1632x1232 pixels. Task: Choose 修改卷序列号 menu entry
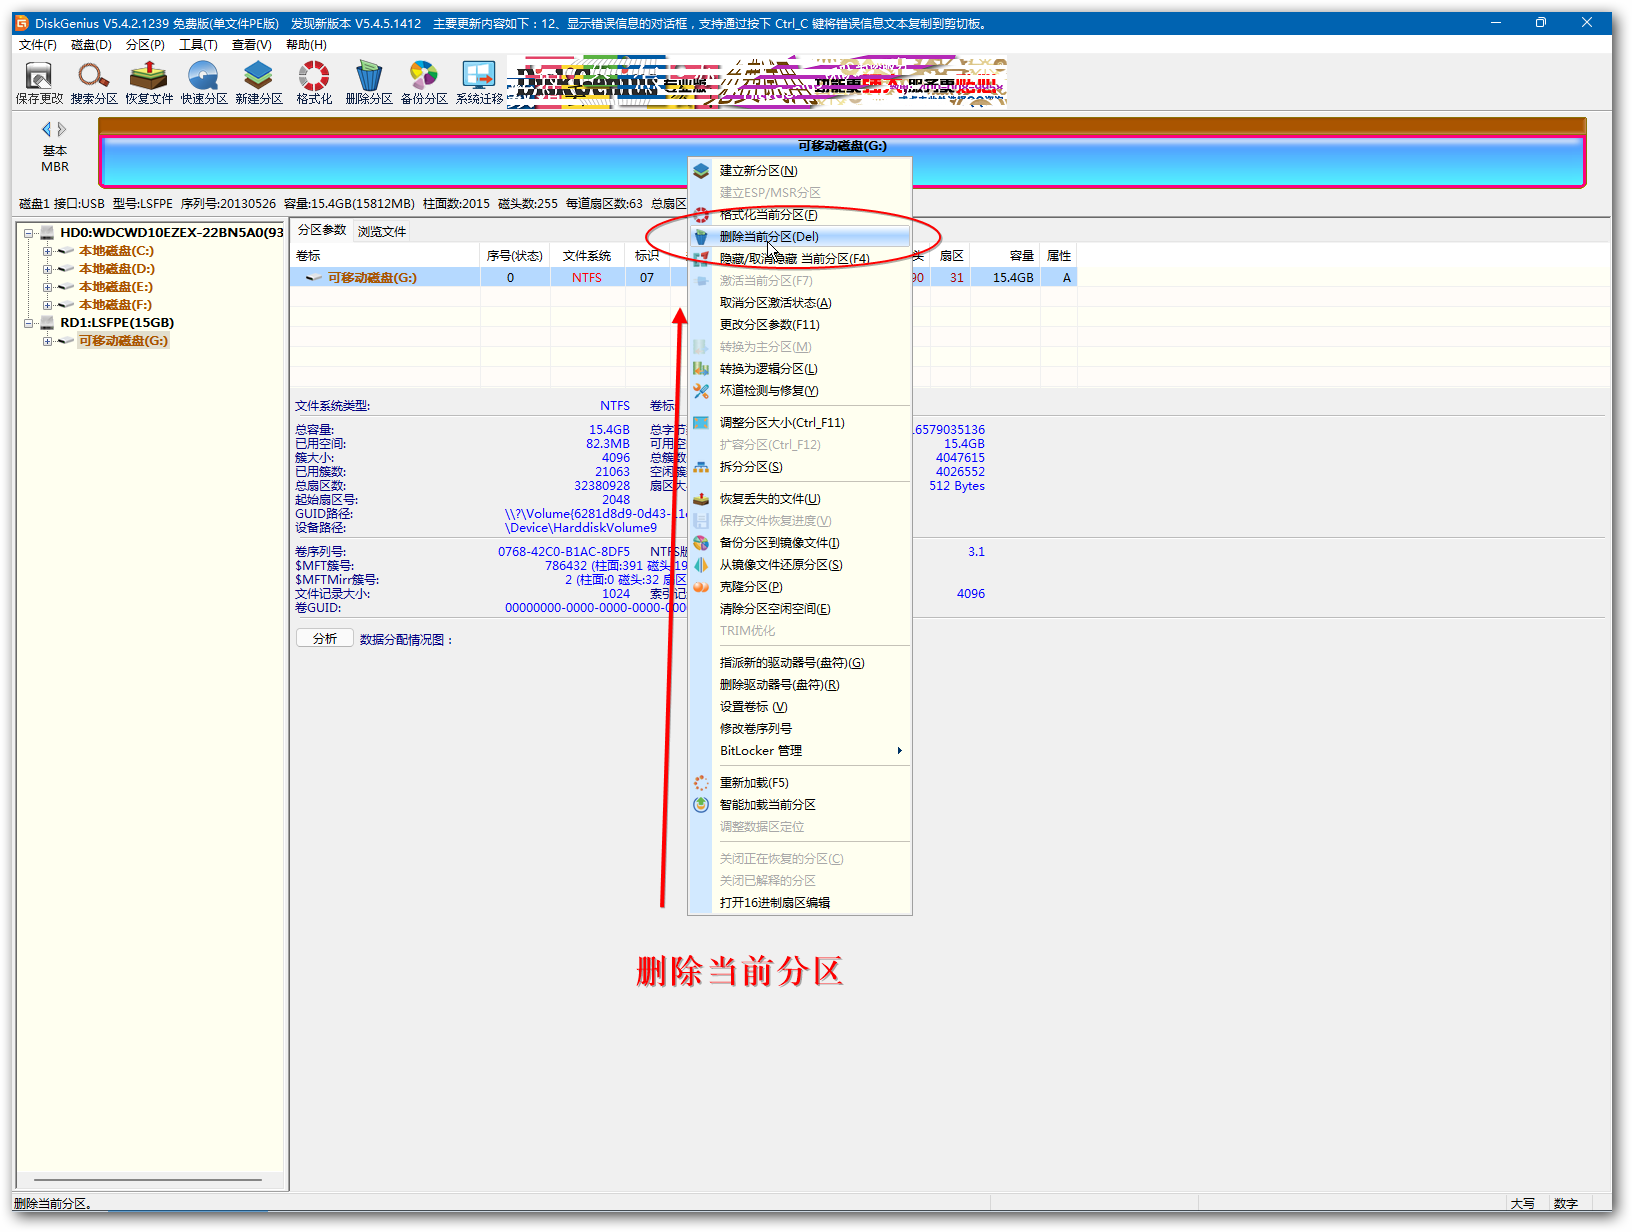tap(800, 729)
